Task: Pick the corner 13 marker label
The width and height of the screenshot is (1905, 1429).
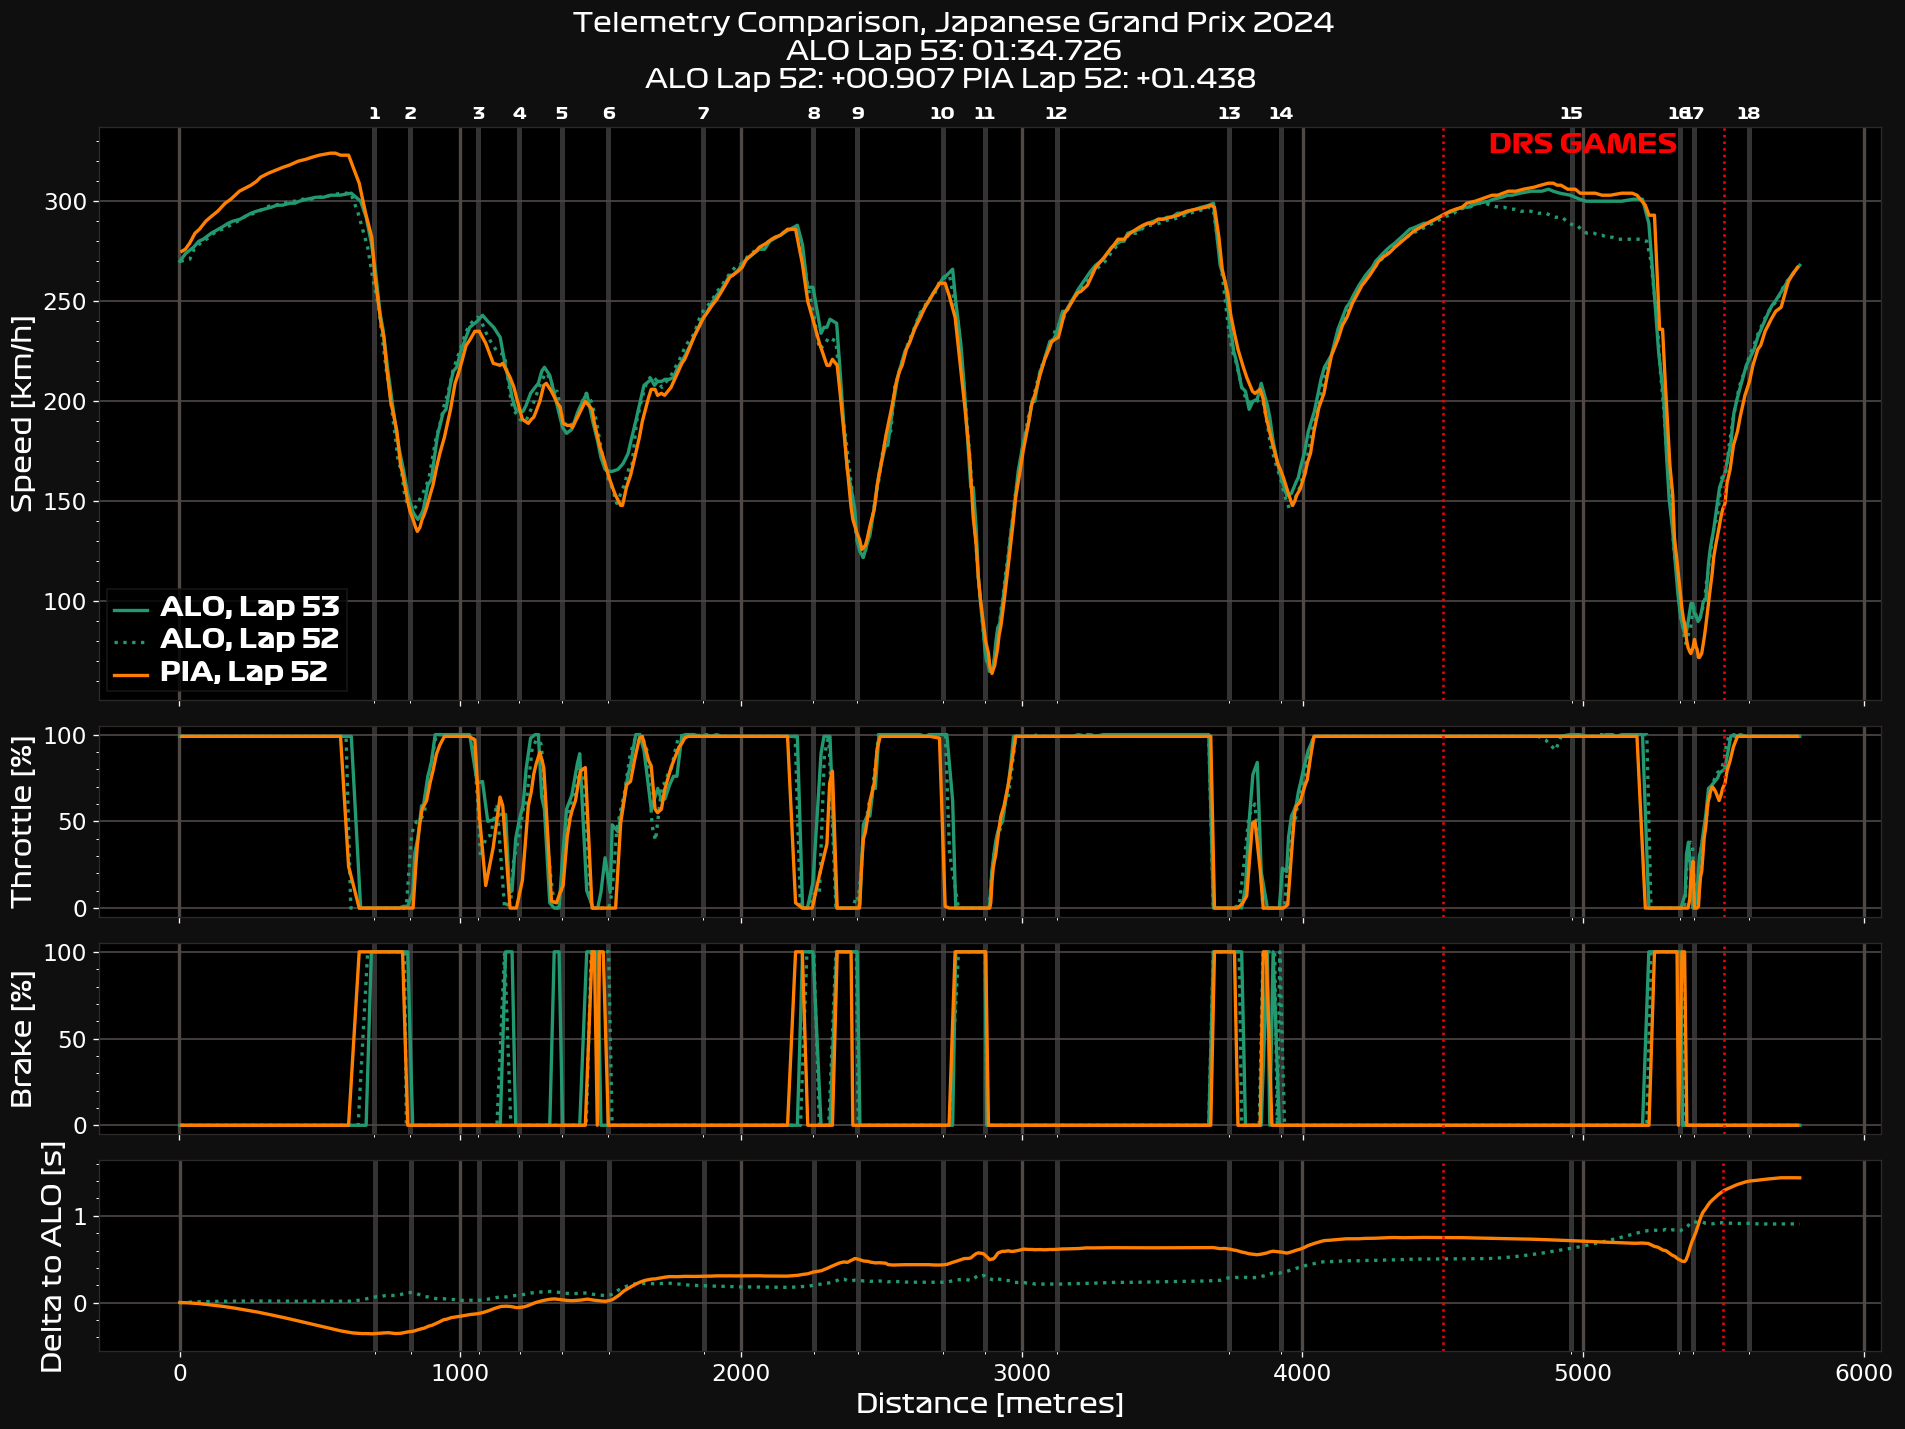Action: (x=1229, y=114)
